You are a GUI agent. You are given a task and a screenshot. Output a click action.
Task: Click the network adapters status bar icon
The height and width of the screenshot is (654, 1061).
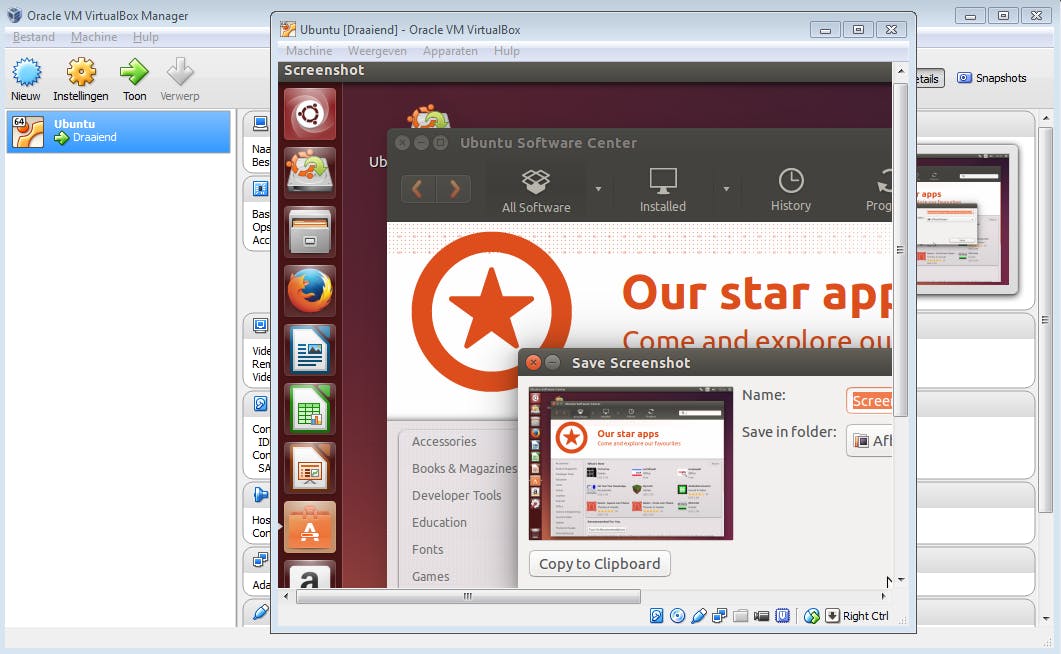click(720, 615)
